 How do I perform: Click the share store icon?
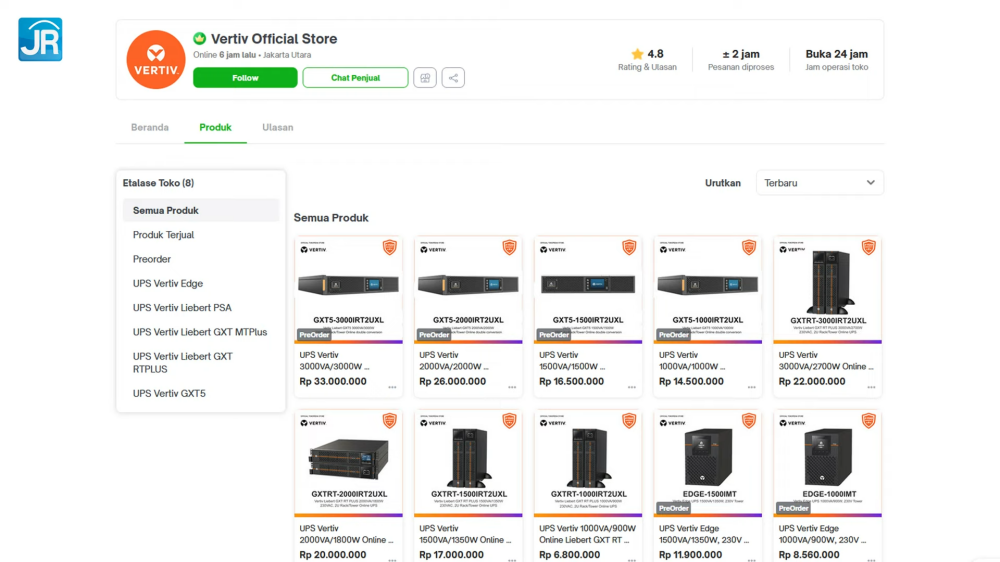(x=453, y=78)
